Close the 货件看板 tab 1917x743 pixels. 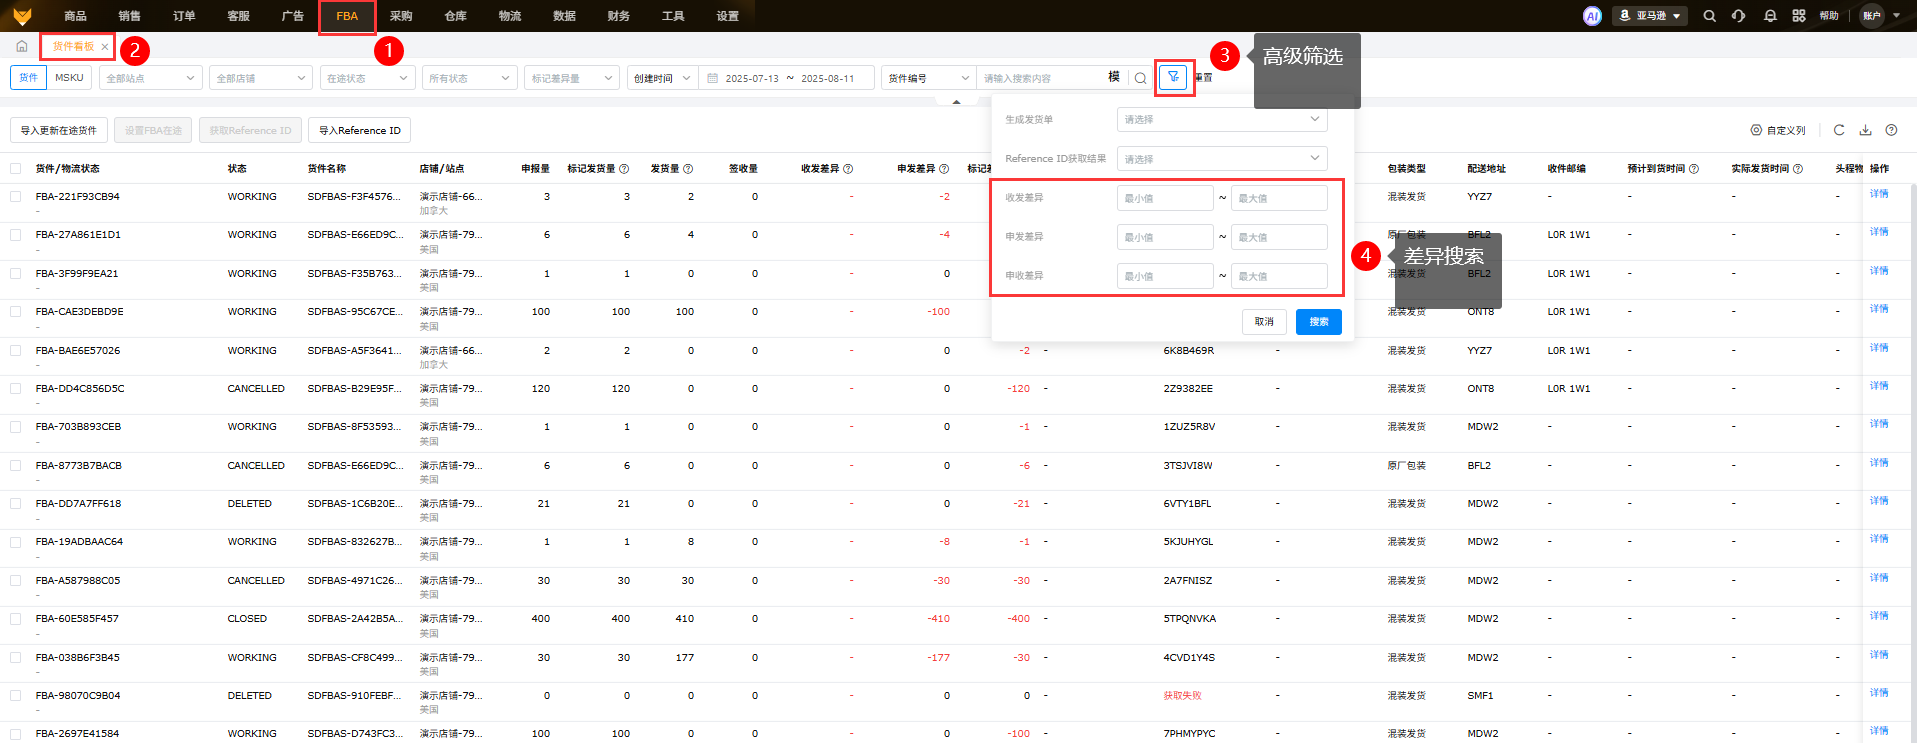pos(104,47)
